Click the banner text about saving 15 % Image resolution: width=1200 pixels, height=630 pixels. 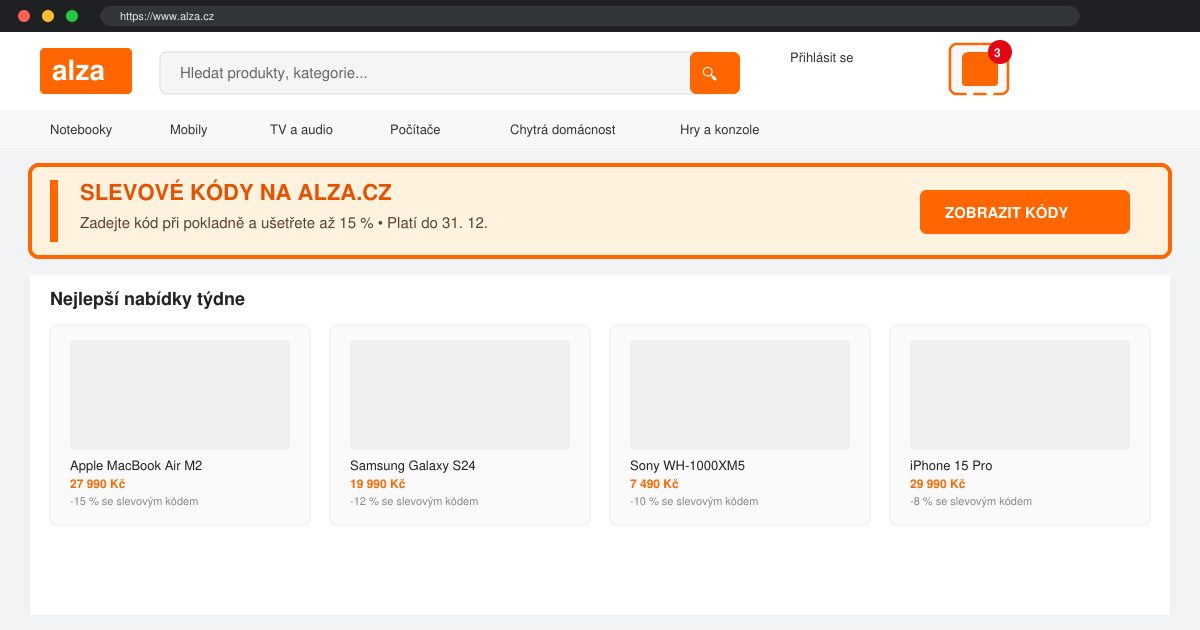(x=284, y=223)
